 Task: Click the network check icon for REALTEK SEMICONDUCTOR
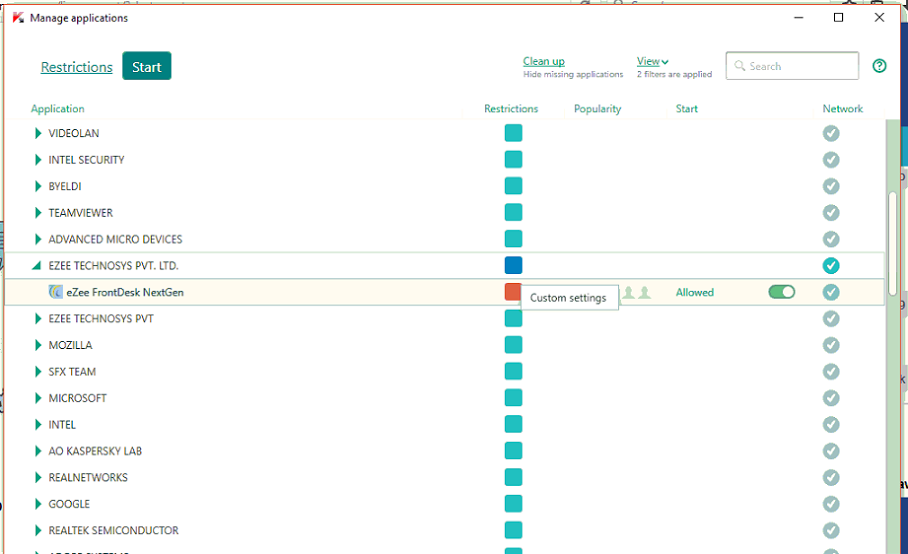pyautogui.click(x=831, y=530)
